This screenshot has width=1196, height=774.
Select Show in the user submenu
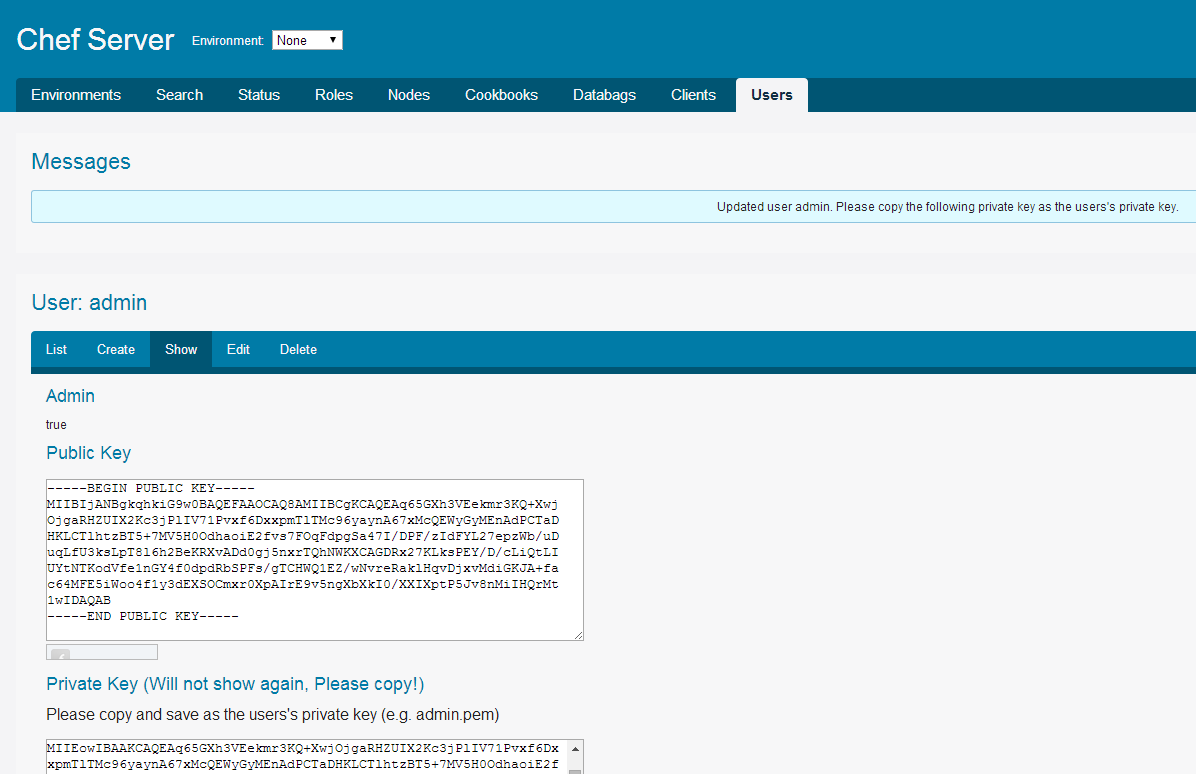coord(181,349)
